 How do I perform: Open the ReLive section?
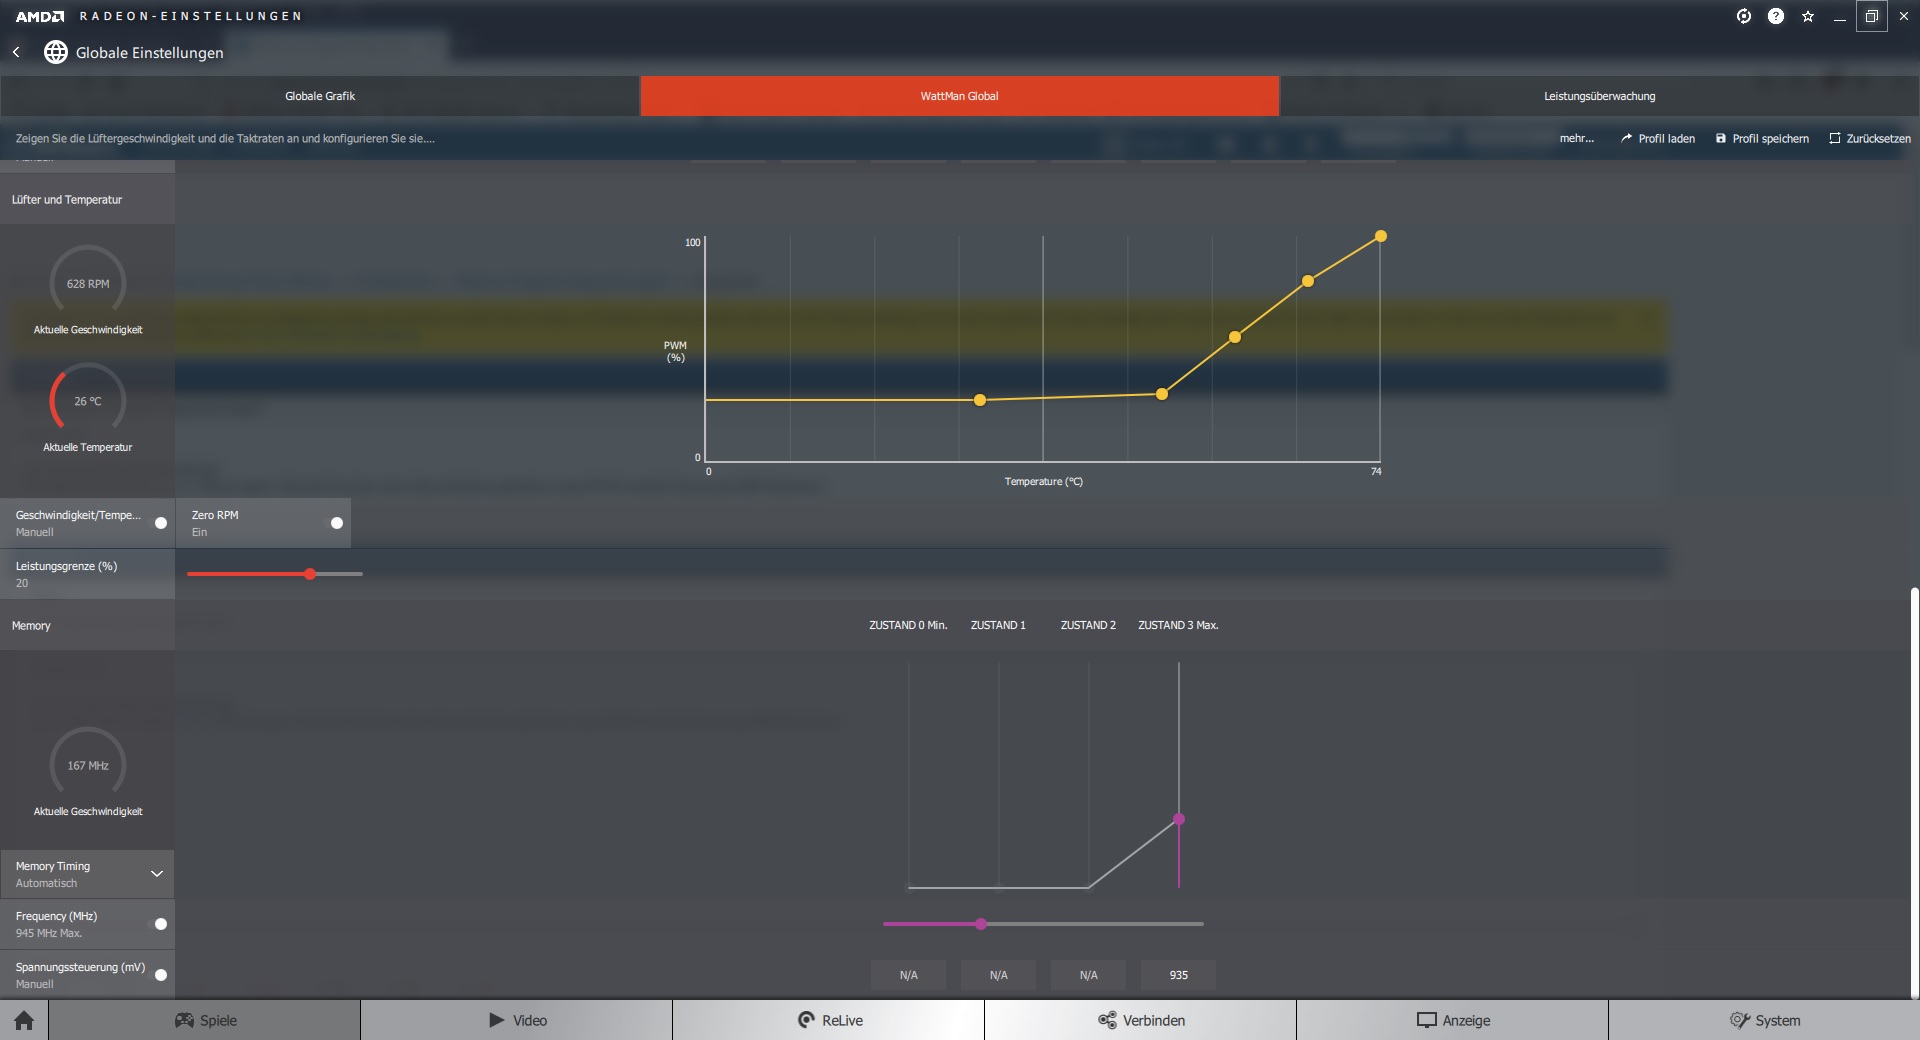click(x=829, y=1020)
